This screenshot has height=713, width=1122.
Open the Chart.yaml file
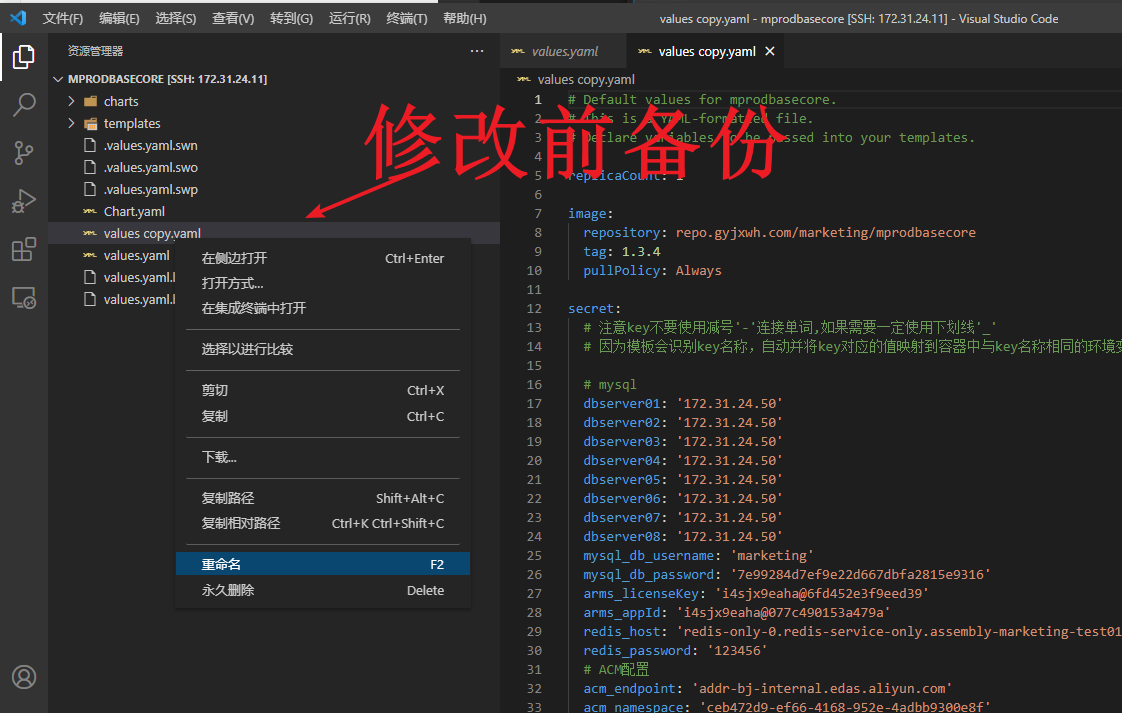[x=134, y=211]
